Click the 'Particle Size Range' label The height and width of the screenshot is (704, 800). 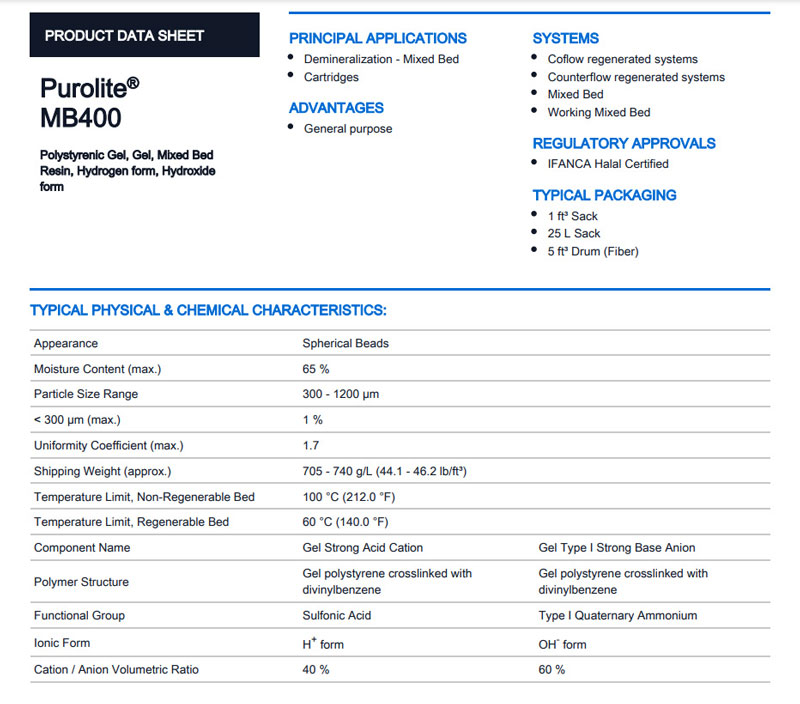point(86,394)
